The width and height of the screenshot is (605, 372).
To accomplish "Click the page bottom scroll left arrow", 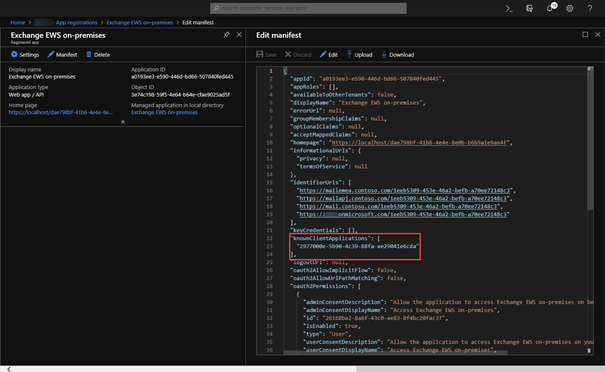I will click(x=9, y=369).
